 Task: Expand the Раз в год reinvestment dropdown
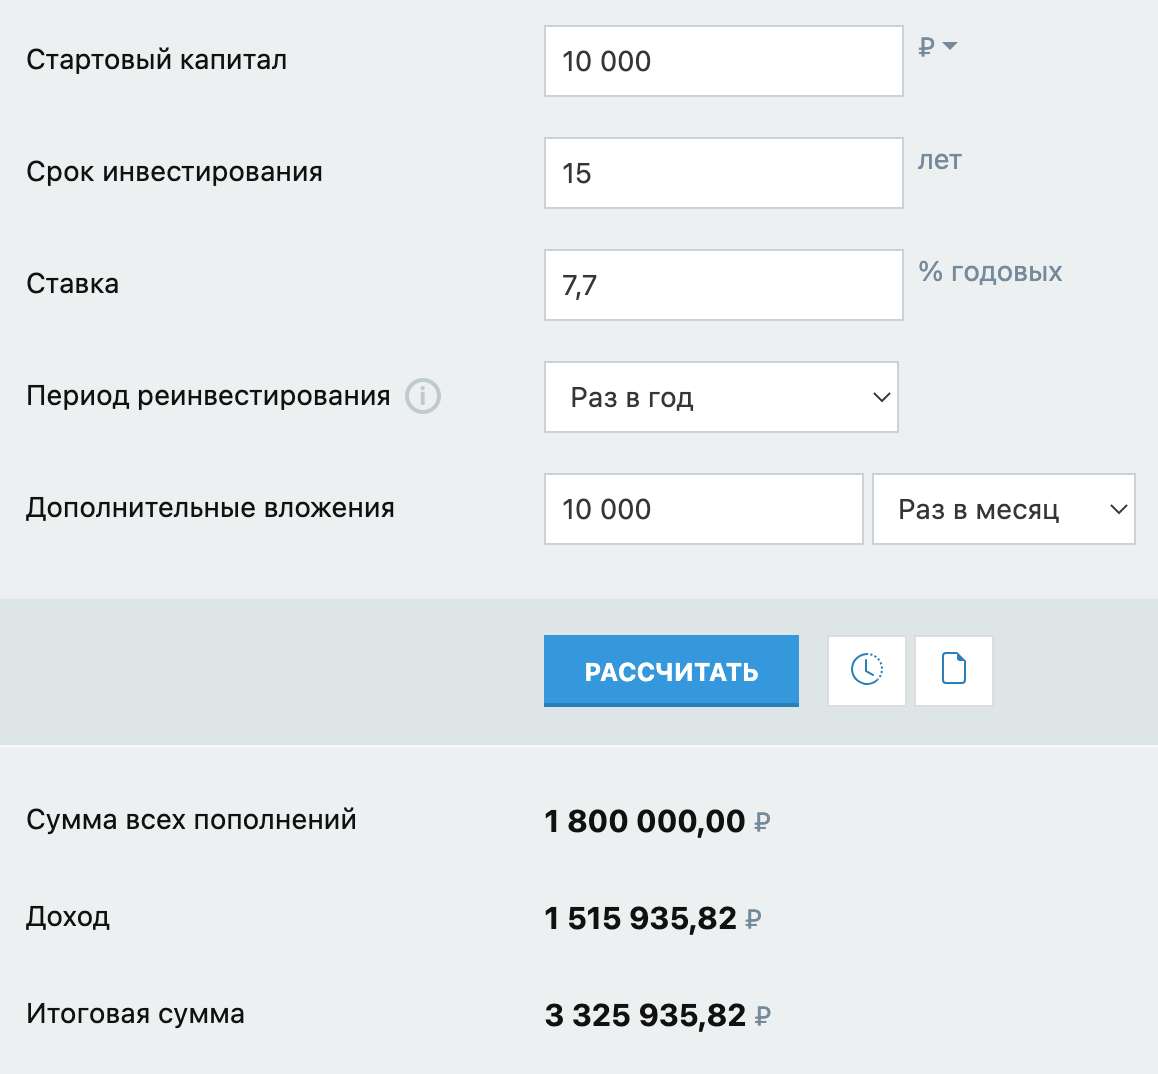(720, 397)
